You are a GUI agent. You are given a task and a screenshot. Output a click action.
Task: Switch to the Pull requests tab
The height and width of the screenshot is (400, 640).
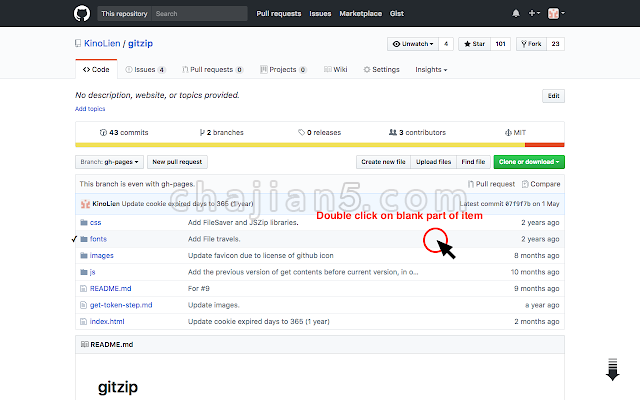[213, 69]
